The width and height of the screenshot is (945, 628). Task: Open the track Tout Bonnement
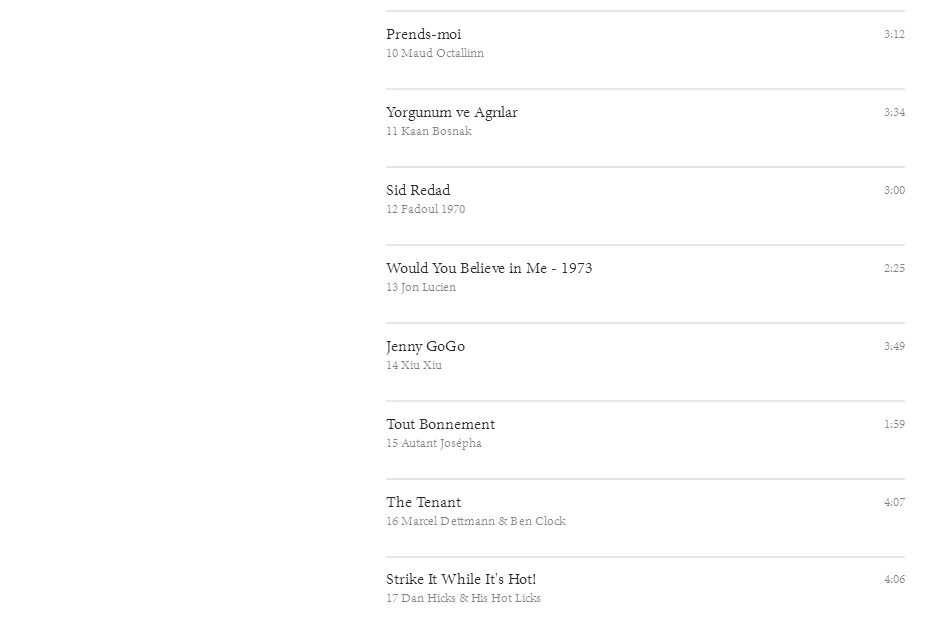[441, 424]
